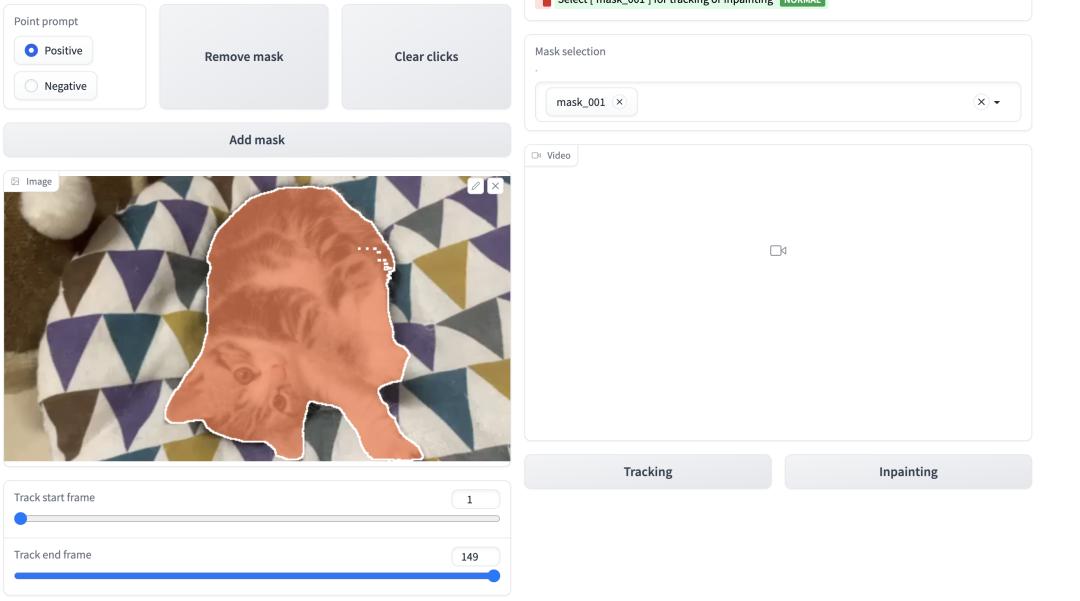1080x601 pixels.
Task: Click the pencil edit icon on the image viewer
Action: [x=477, y=185]
